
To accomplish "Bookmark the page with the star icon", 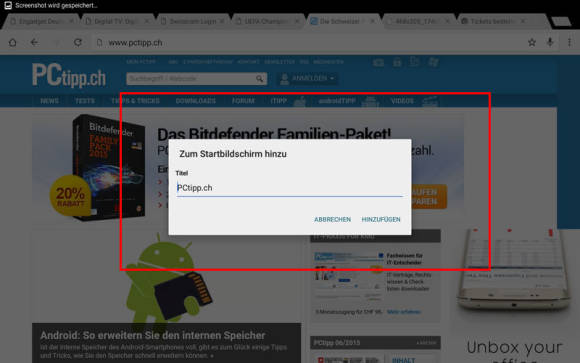I will (x=532, y=43).
